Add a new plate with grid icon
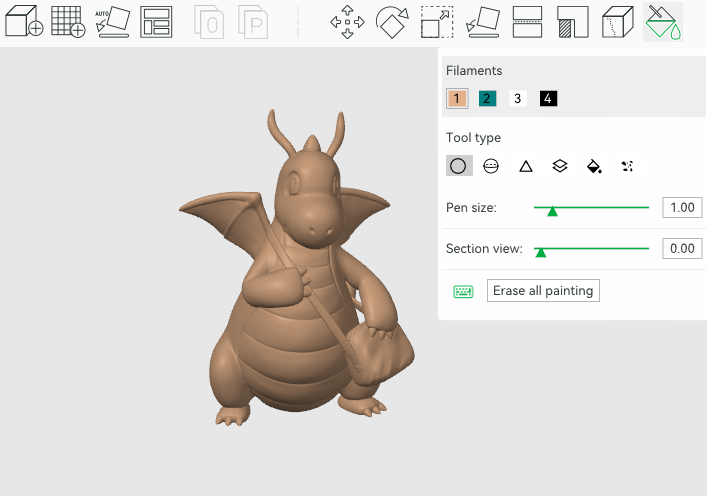 coord(68,21)
